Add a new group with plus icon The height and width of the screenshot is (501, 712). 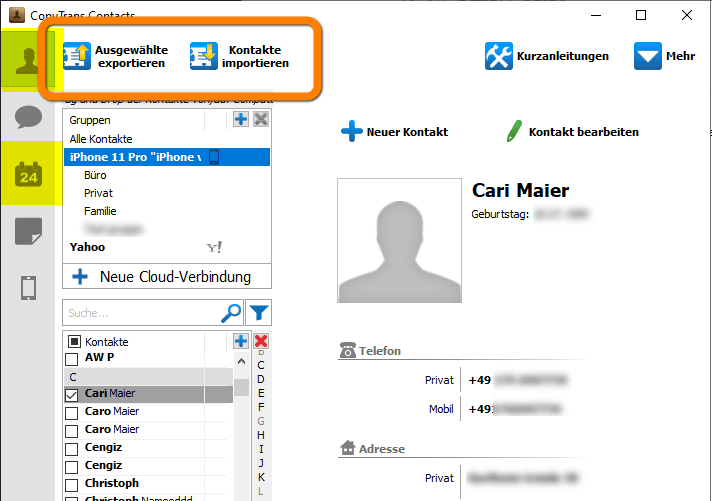(241, 119)
